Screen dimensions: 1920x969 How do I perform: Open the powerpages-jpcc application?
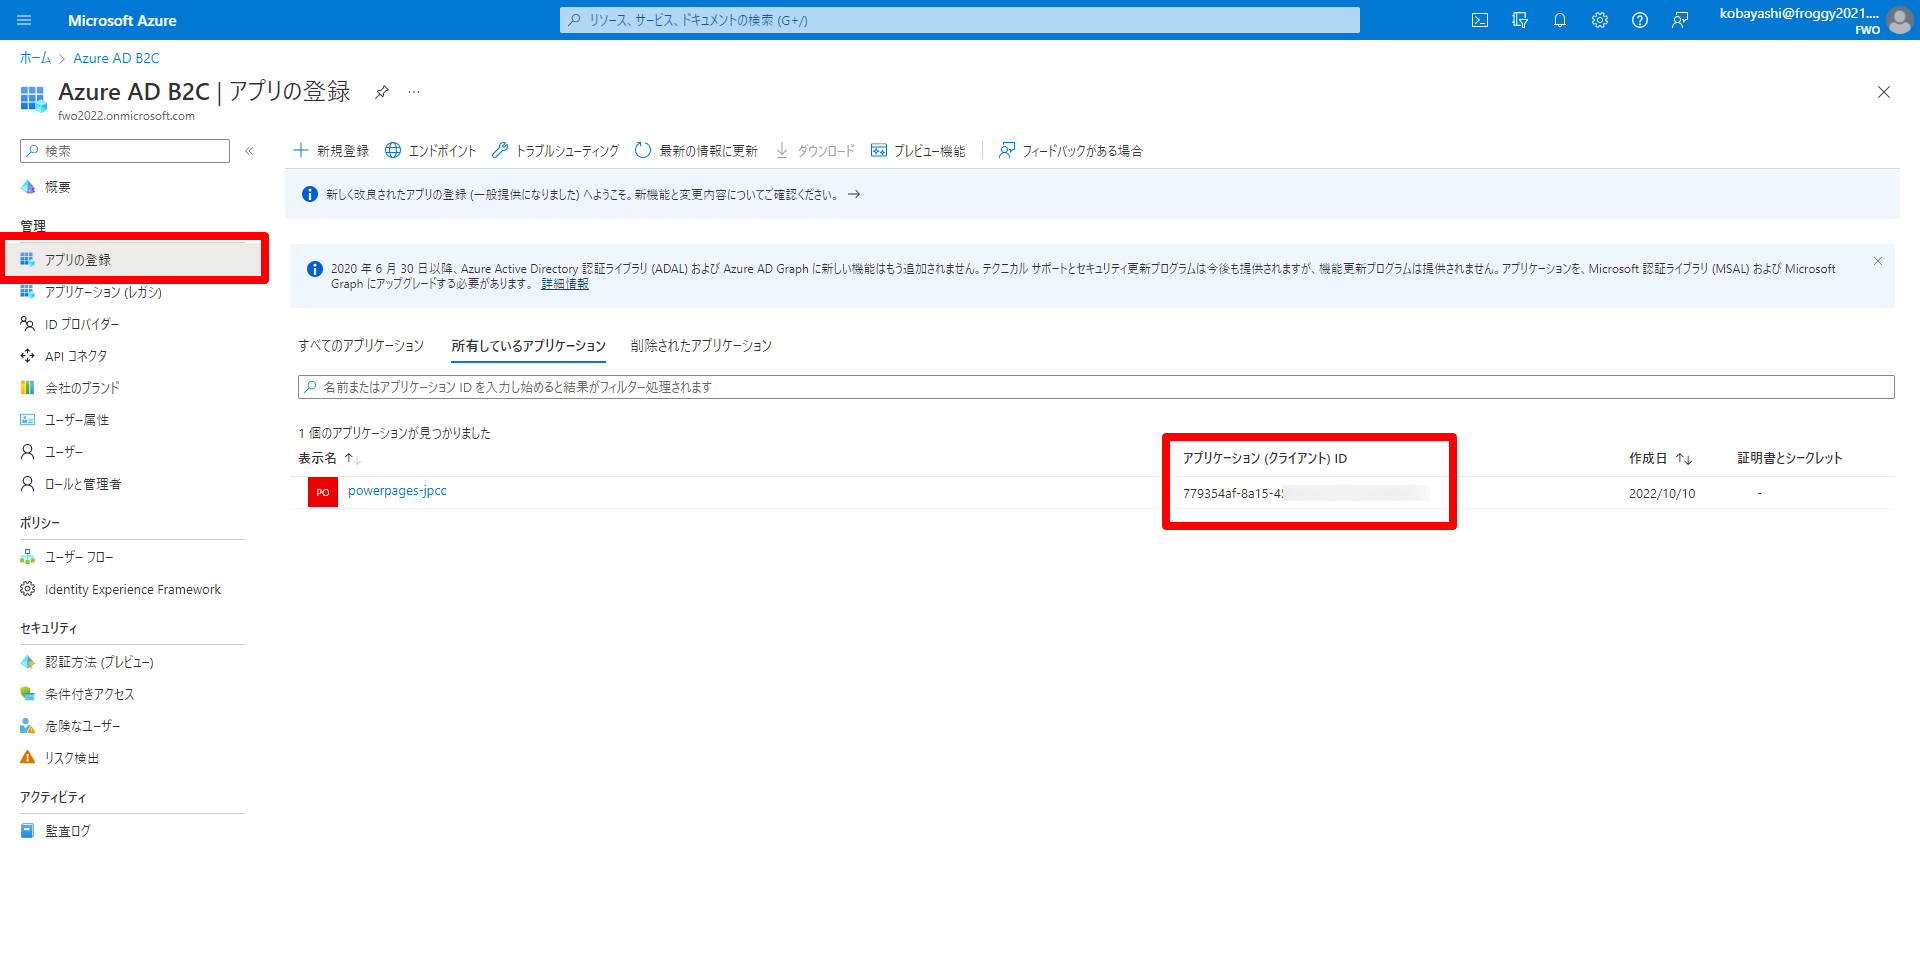coord(397,491)
